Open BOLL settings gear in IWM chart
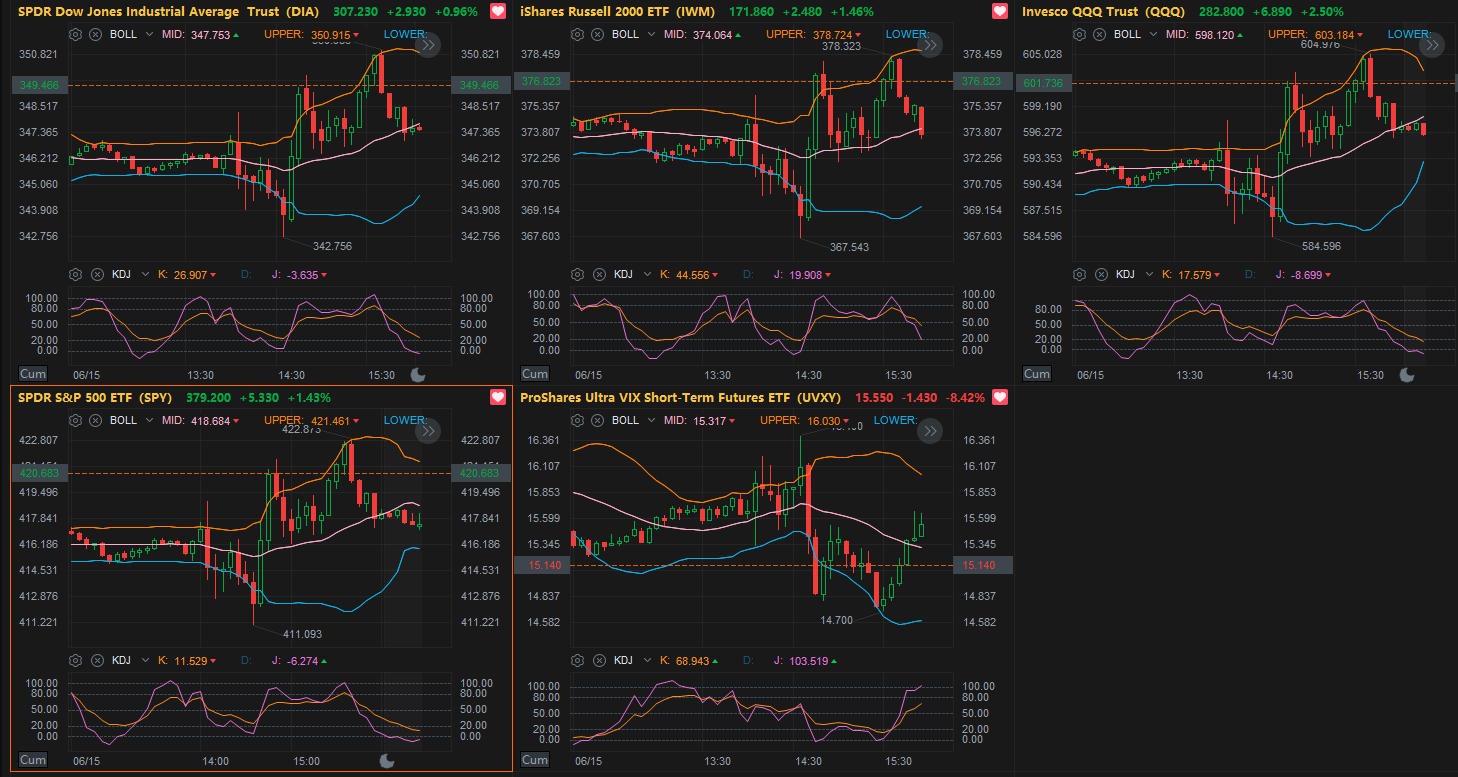1458x777 pixels. (x=577, y=34)
